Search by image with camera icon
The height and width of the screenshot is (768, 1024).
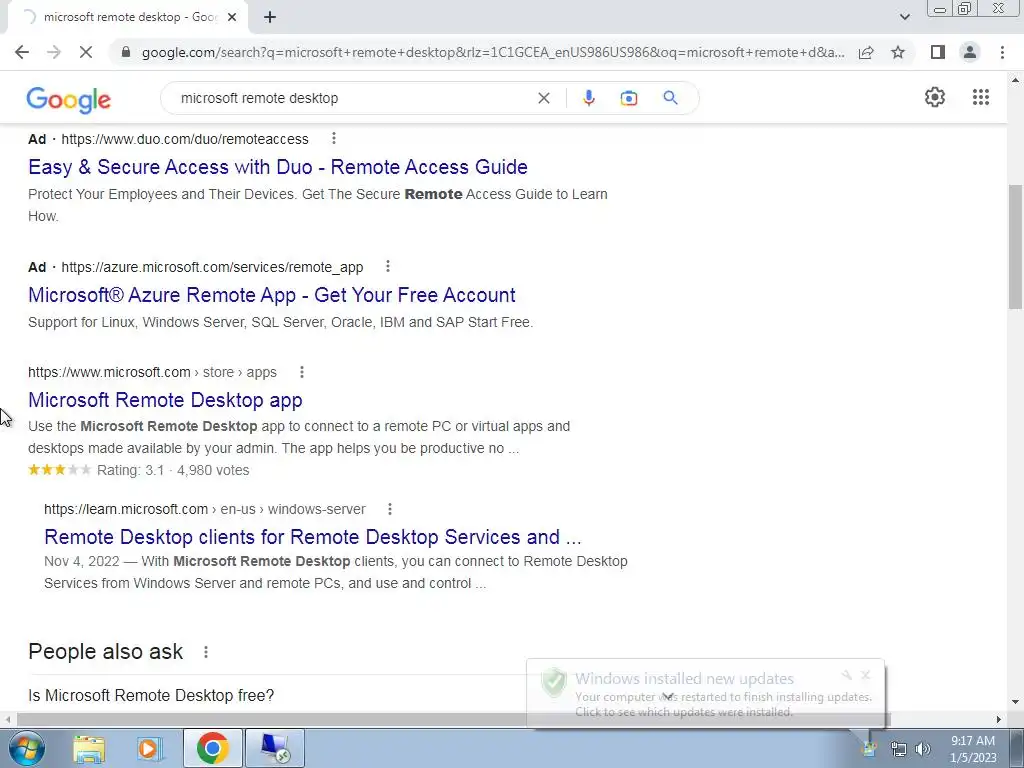tap(629, 98)
